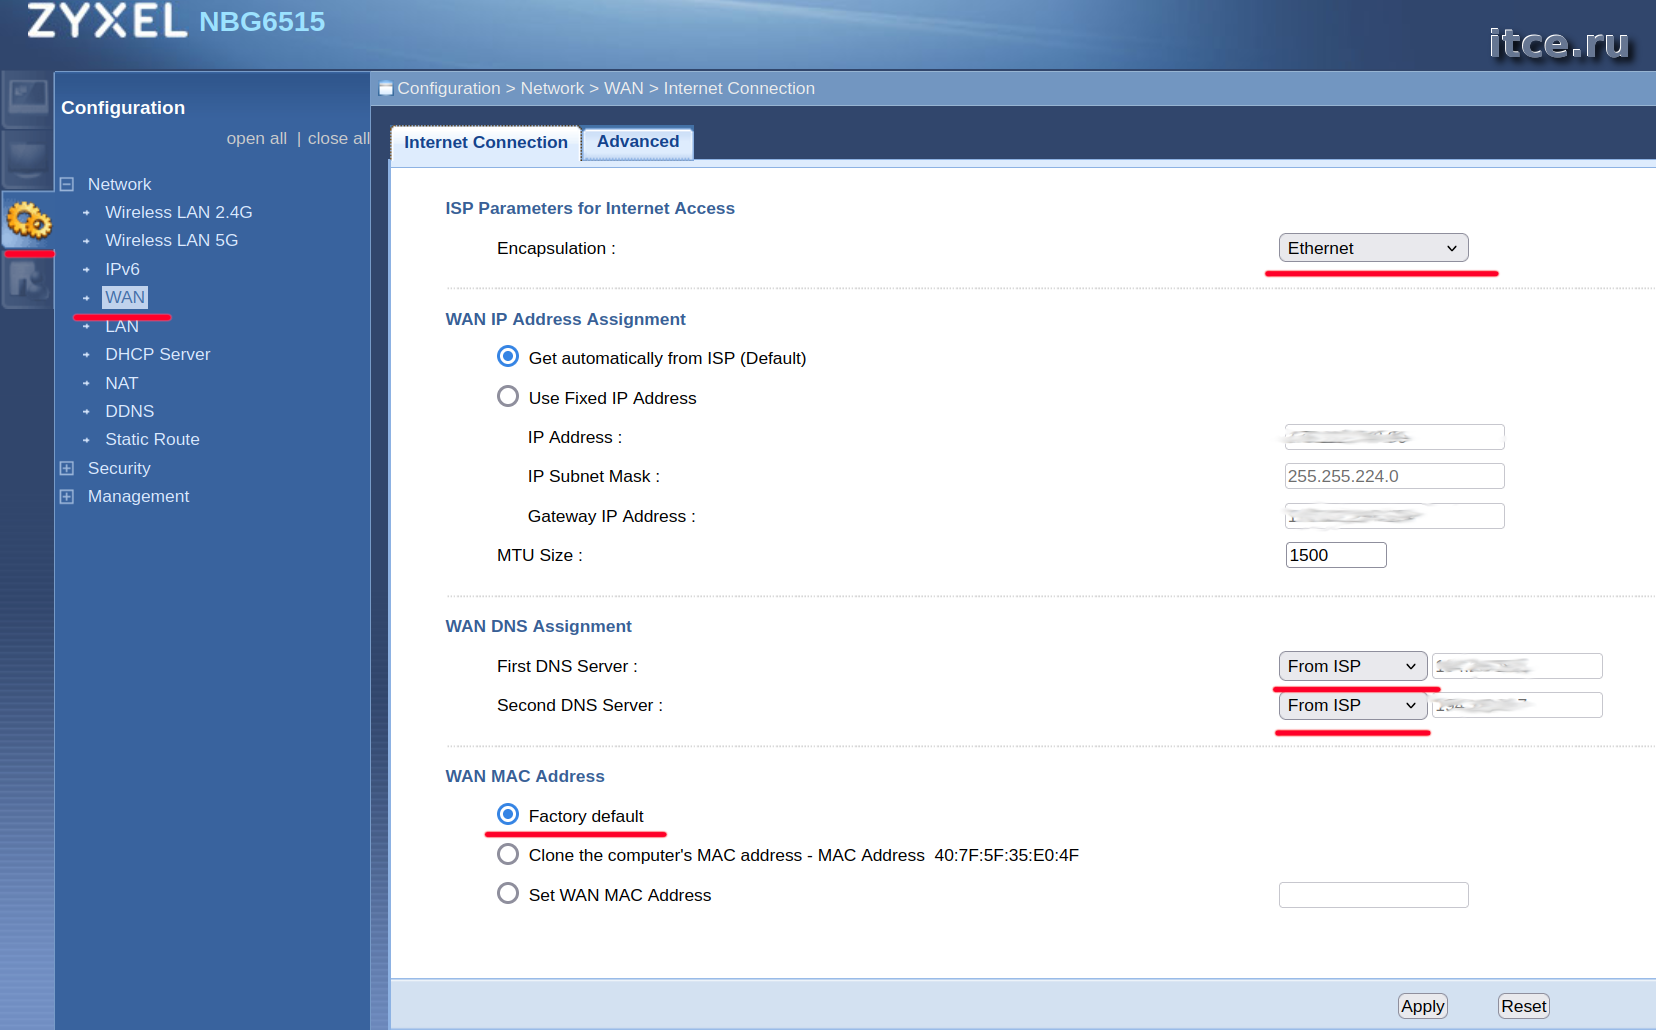Select Use Fixed IP Address radio

point(508,397)
